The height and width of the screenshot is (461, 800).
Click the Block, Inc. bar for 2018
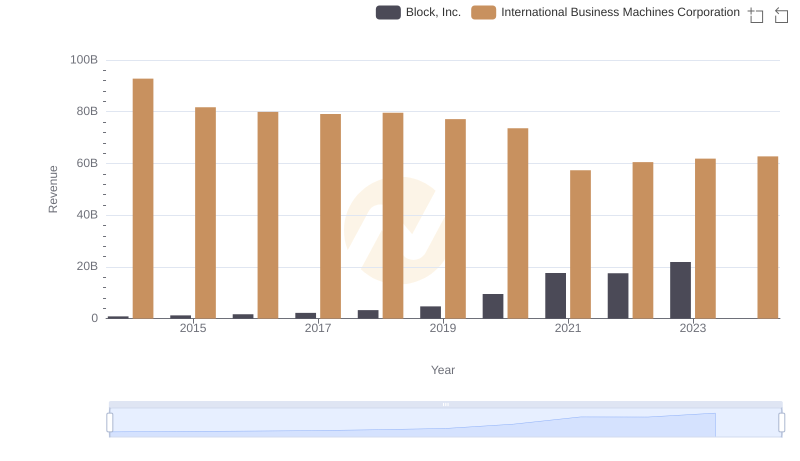pyautogui.click(x=368, y=314)
